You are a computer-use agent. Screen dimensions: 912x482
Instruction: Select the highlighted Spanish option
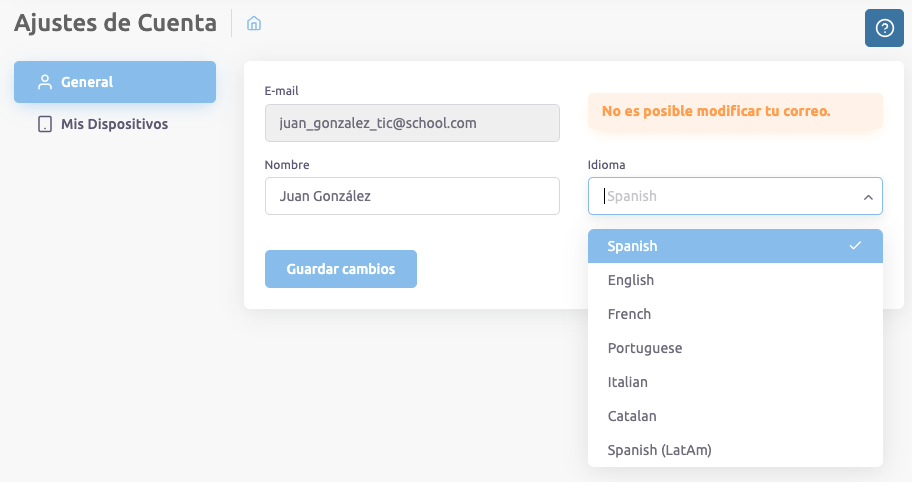(633, 246)
